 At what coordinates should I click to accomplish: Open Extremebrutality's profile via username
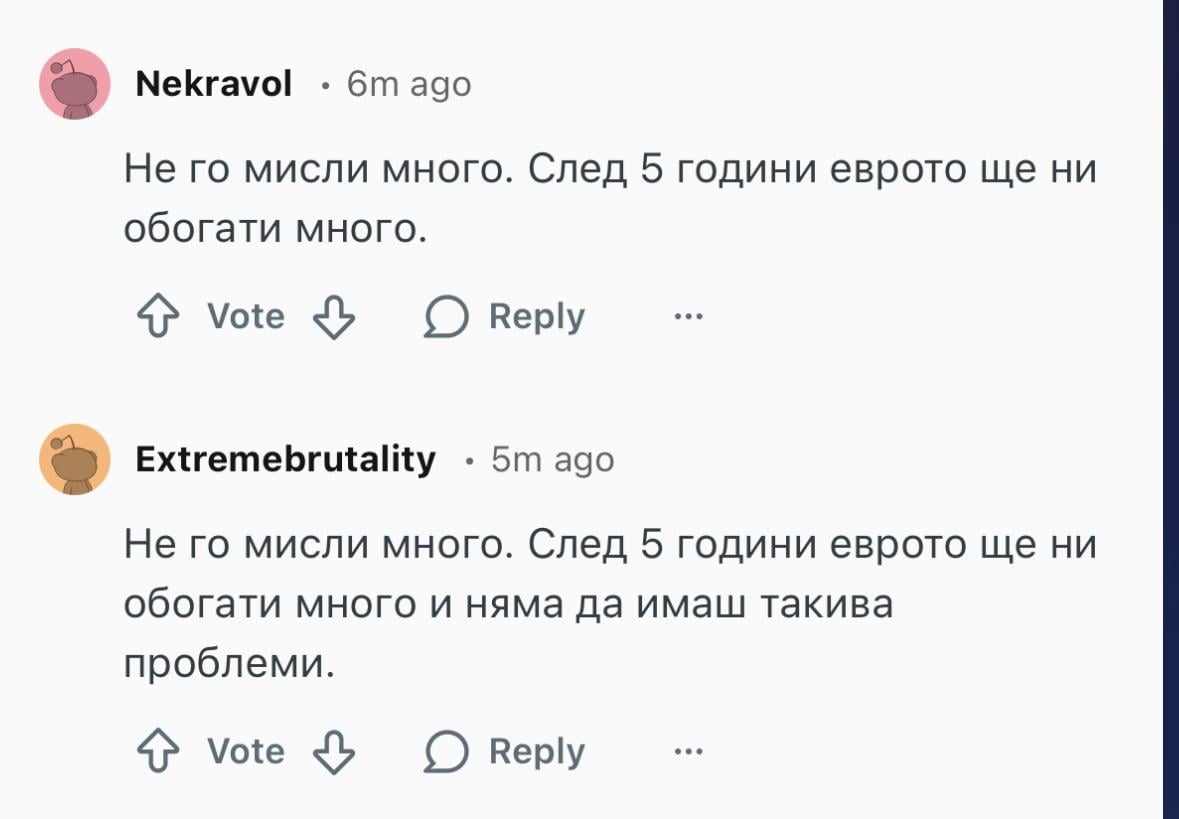point(283,461)
